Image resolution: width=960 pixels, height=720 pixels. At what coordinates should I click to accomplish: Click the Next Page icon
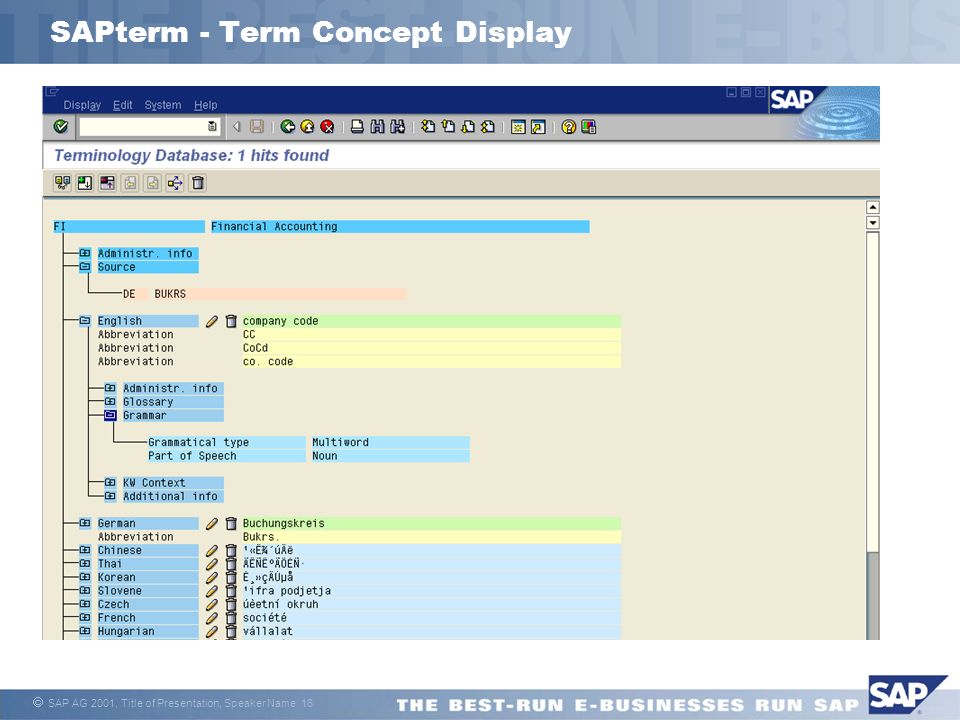point(468,127)
